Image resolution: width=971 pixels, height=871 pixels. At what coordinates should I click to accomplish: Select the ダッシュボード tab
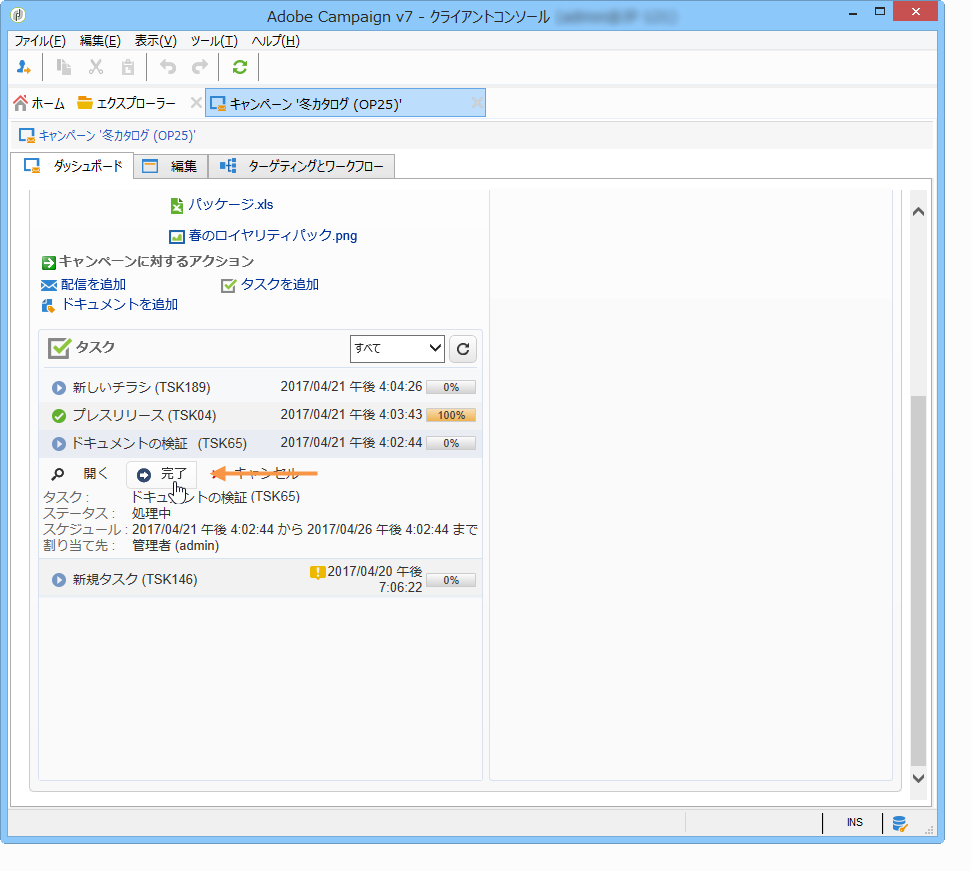pos(72,166)
